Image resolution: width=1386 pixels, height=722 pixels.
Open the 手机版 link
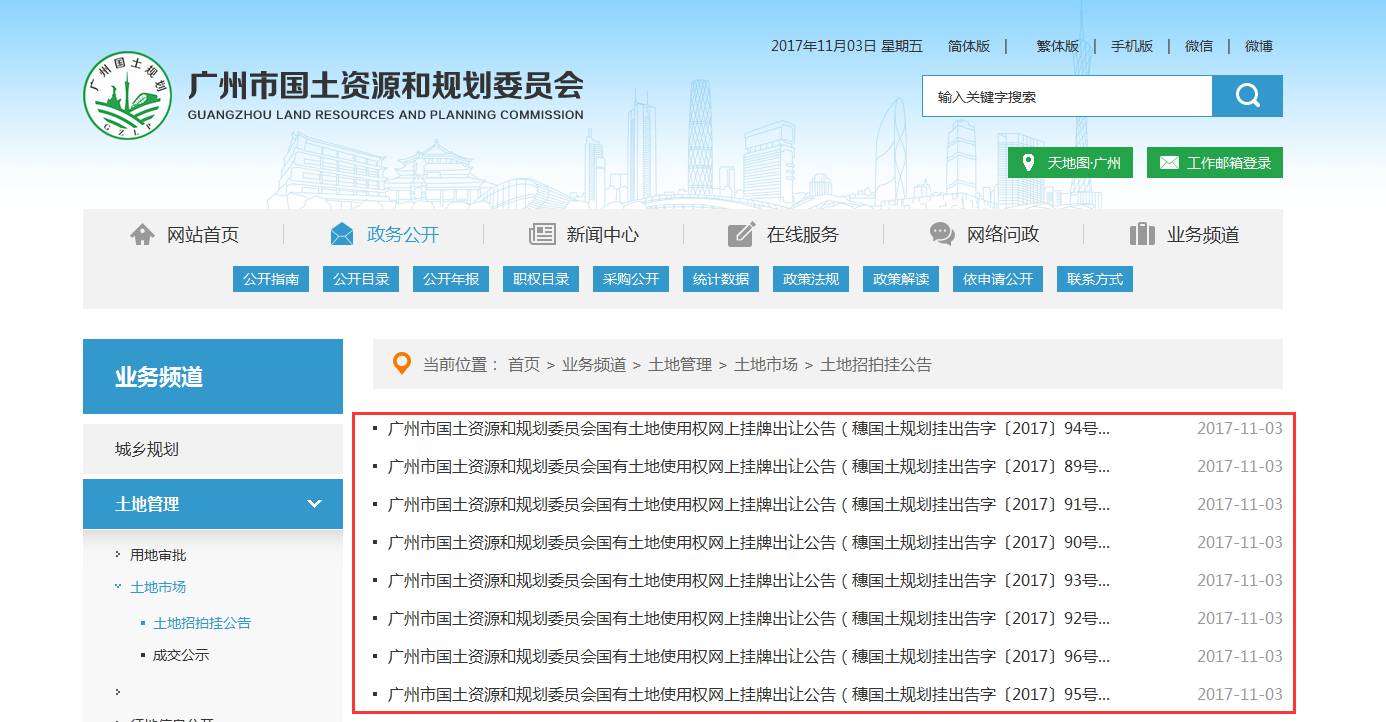coord(1132,46)
